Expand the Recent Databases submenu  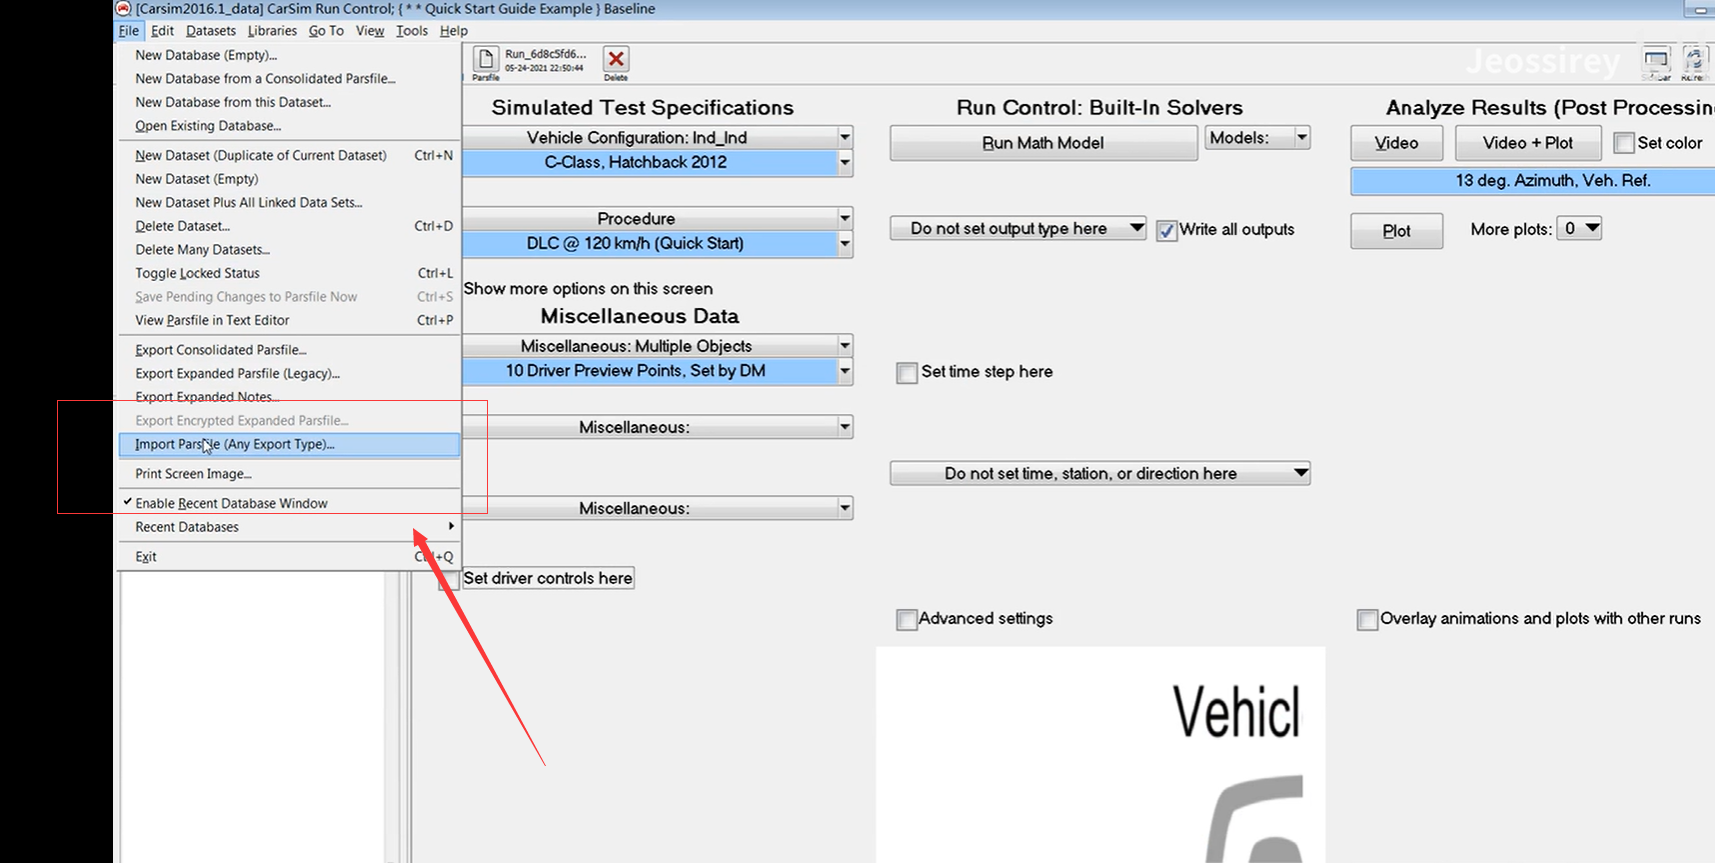point(290,527)
